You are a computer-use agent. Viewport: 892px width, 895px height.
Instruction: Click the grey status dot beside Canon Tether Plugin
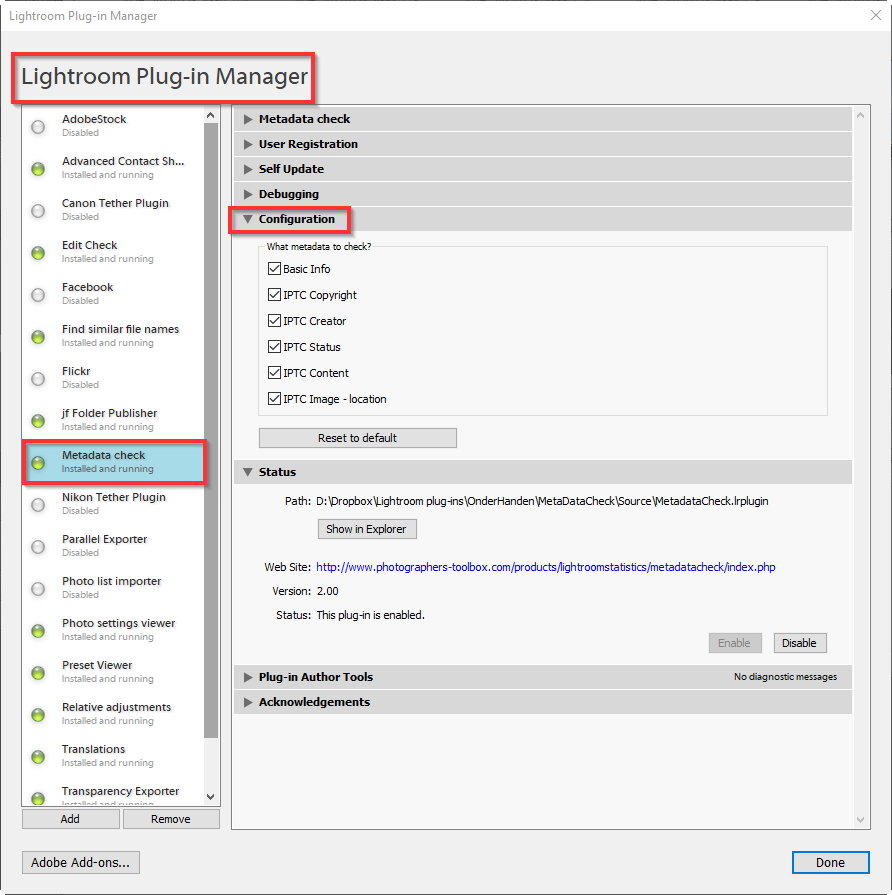[38, 211]
